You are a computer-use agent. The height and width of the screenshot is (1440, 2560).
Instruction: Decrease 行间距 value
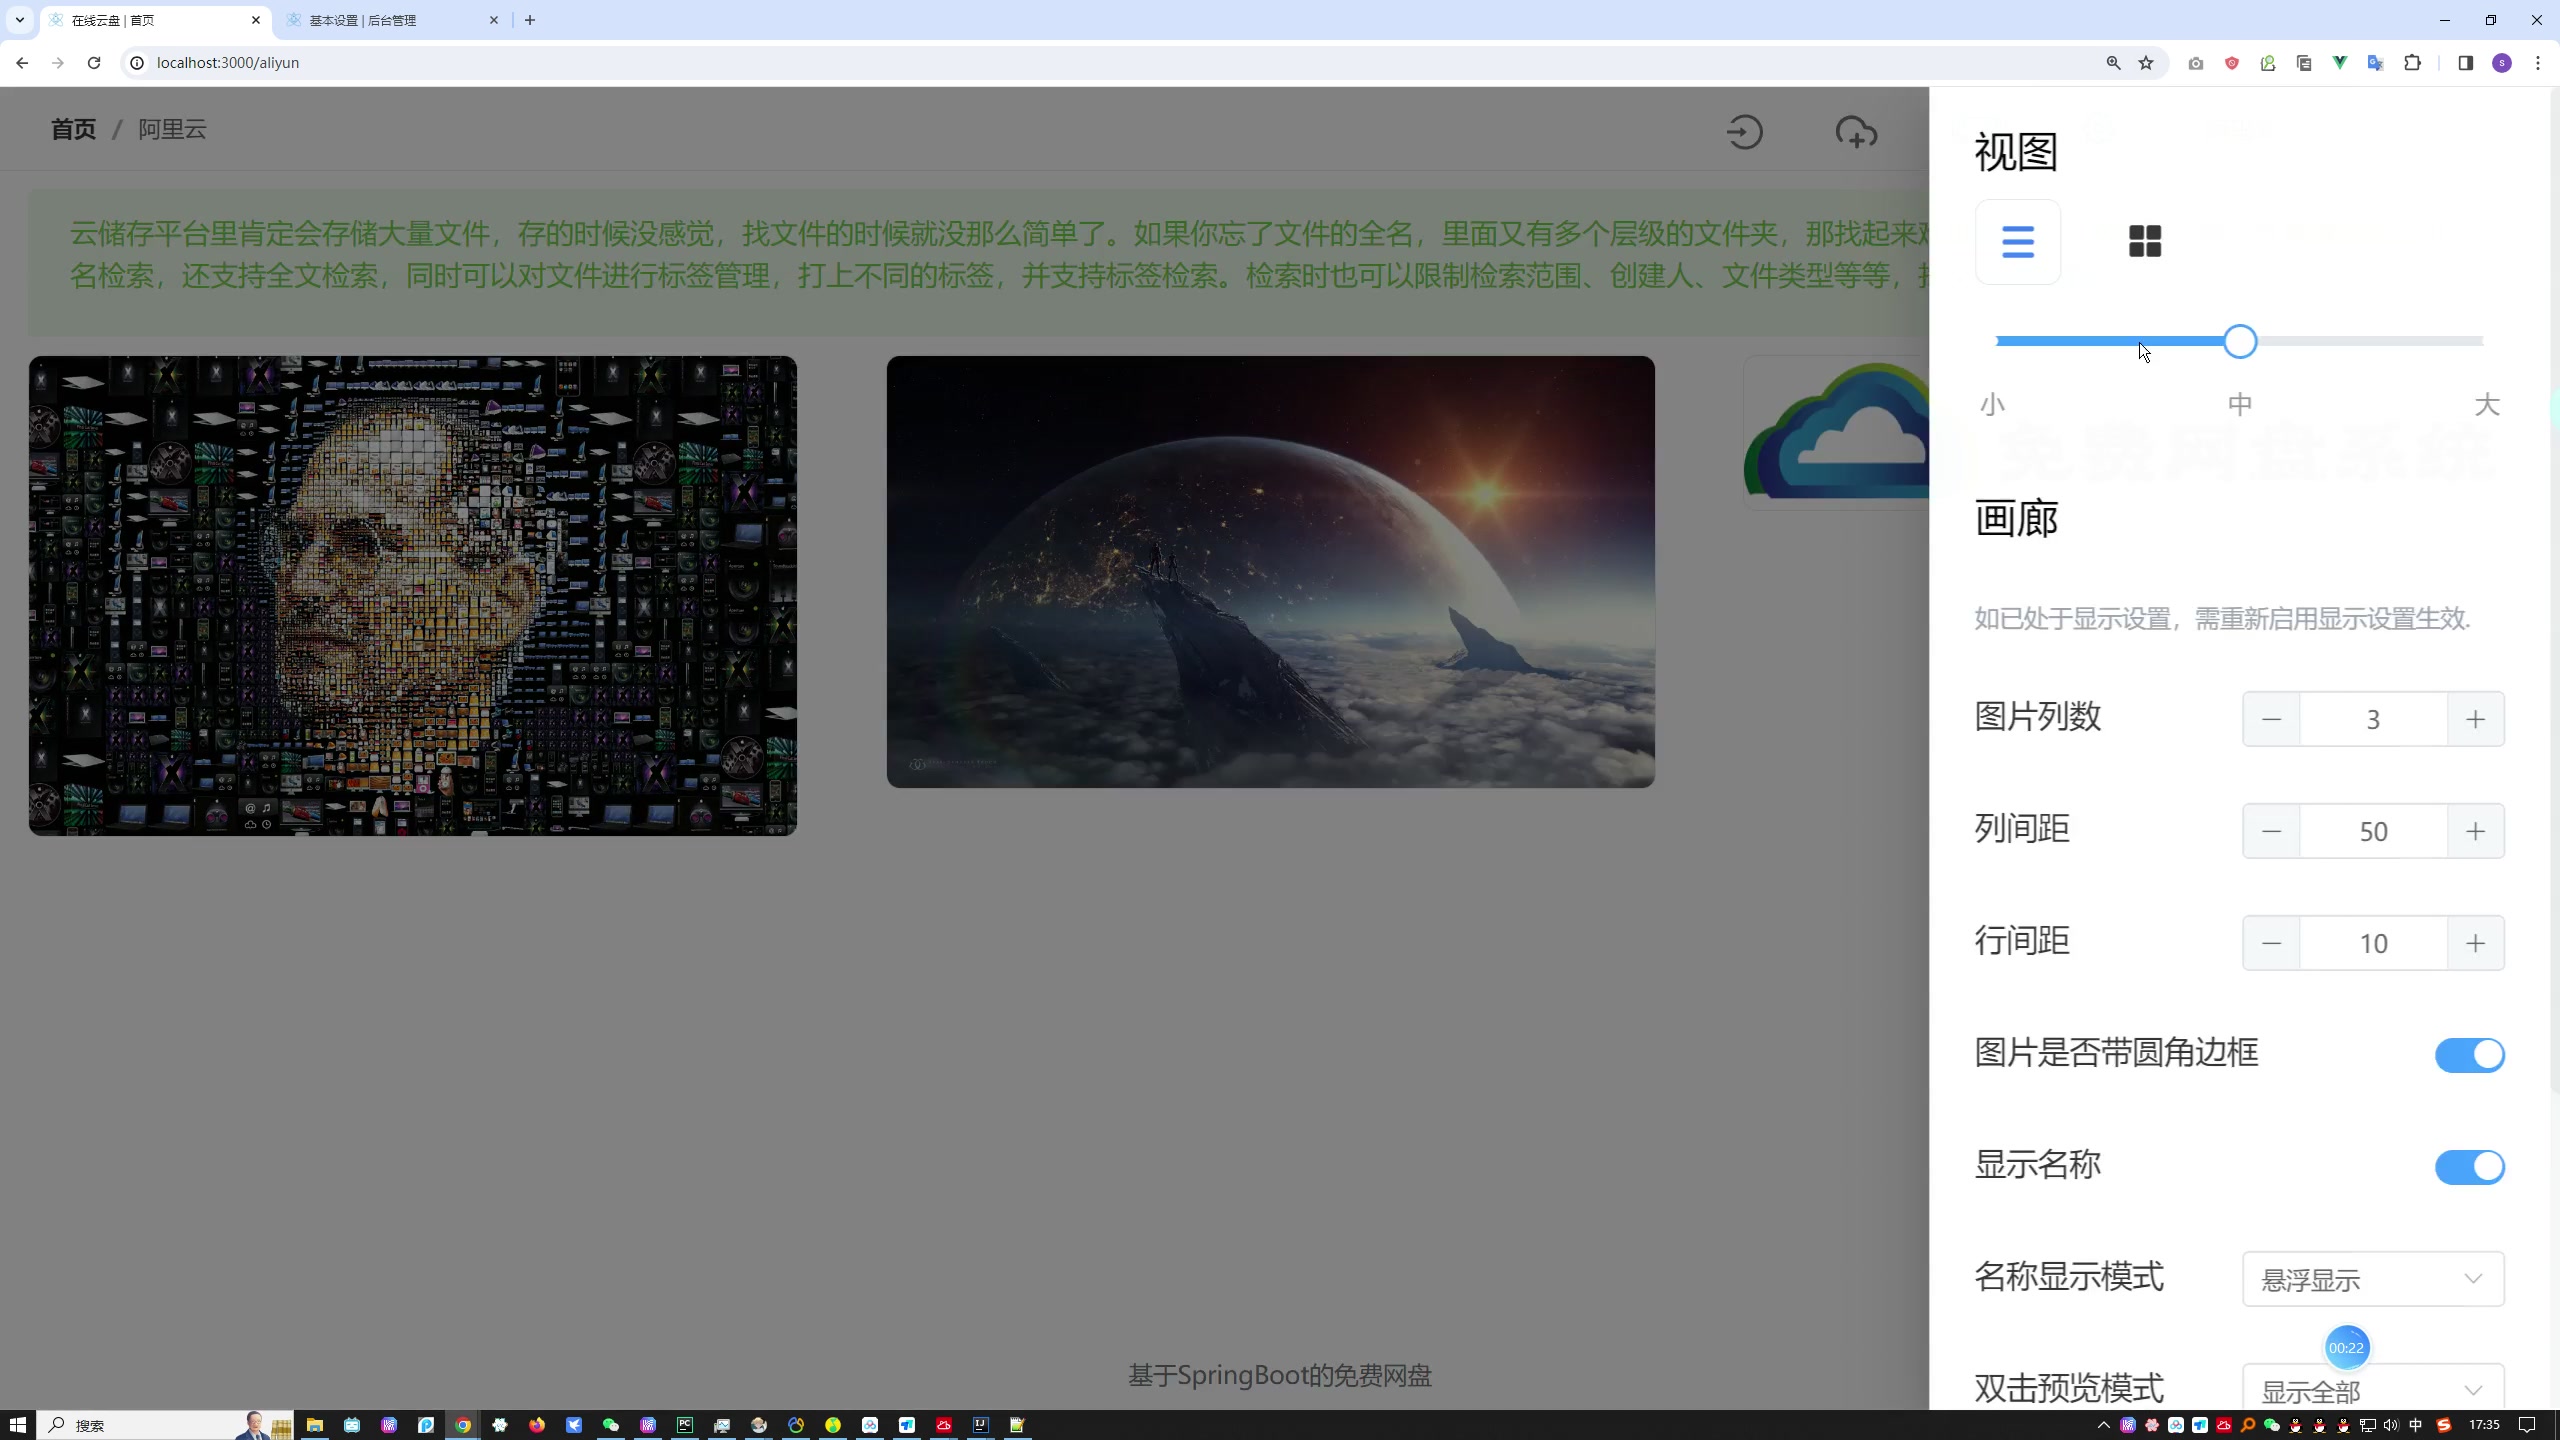(x=2271, y=943)
